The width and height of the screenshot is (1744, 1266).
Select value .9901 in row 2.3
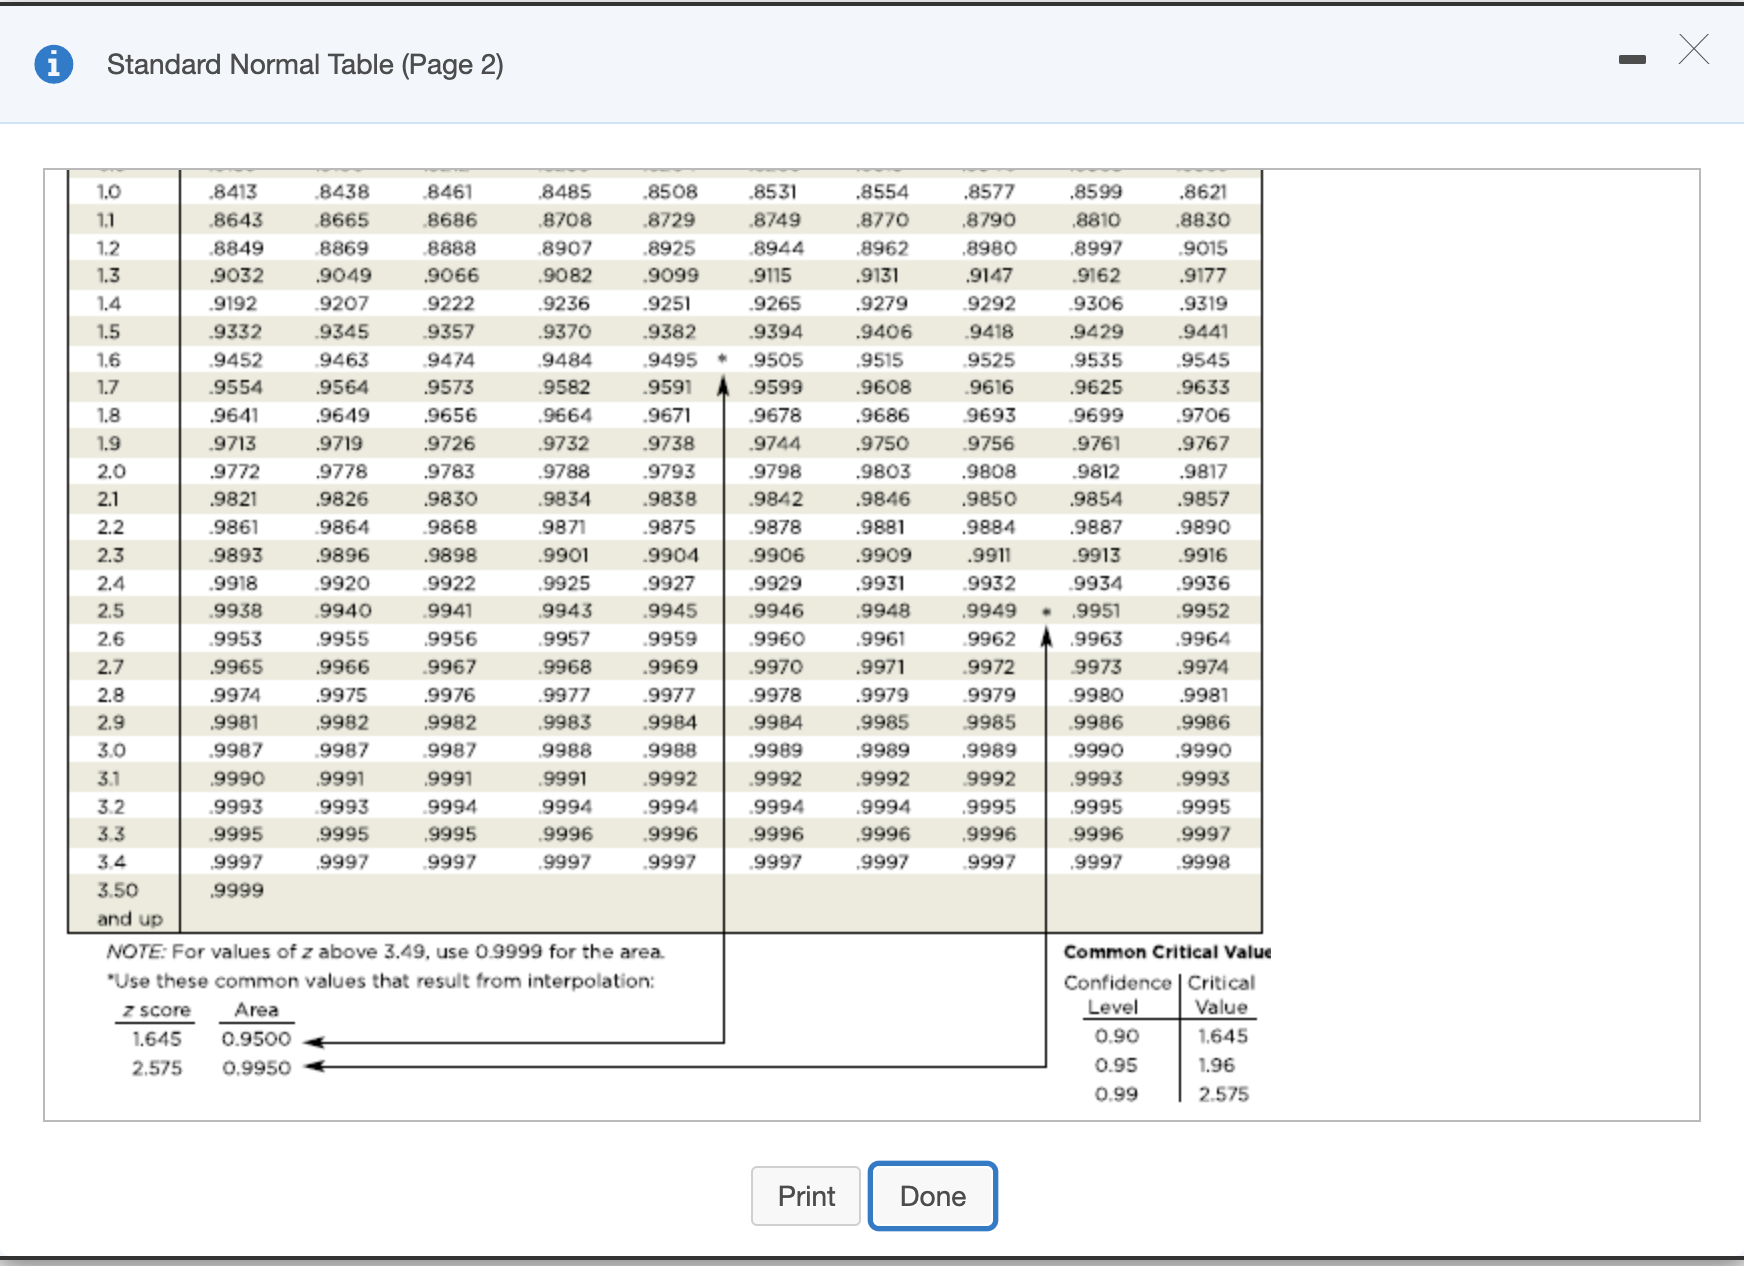[x=565, y=555]
